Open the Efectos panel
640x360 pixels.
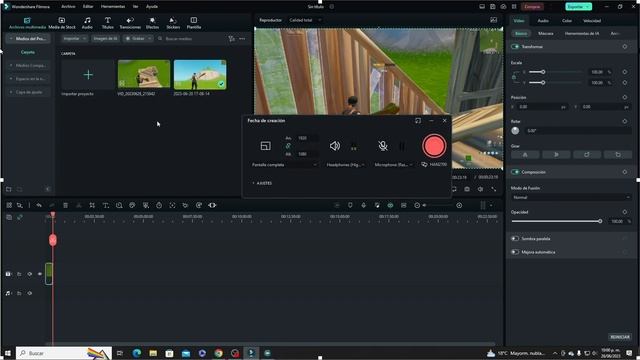click(x=152, y=23)
